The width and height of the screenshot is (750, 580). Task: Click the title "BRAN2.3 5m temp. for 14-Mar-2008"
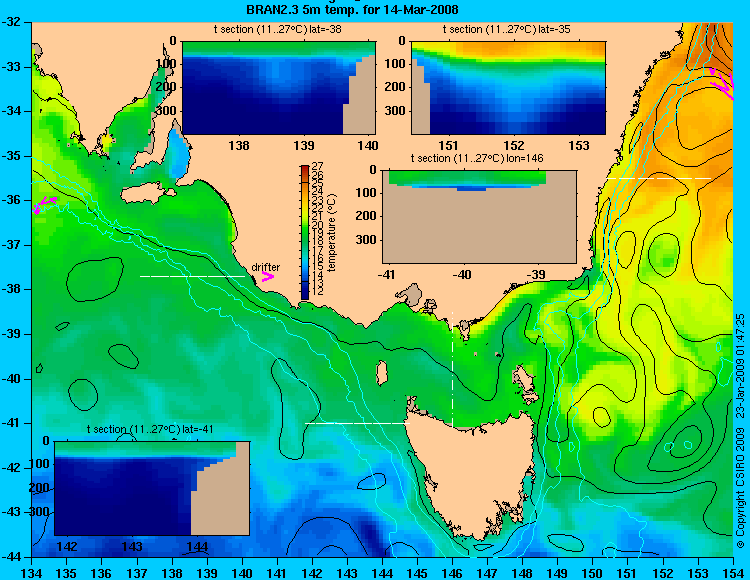[x=352, y=9]
